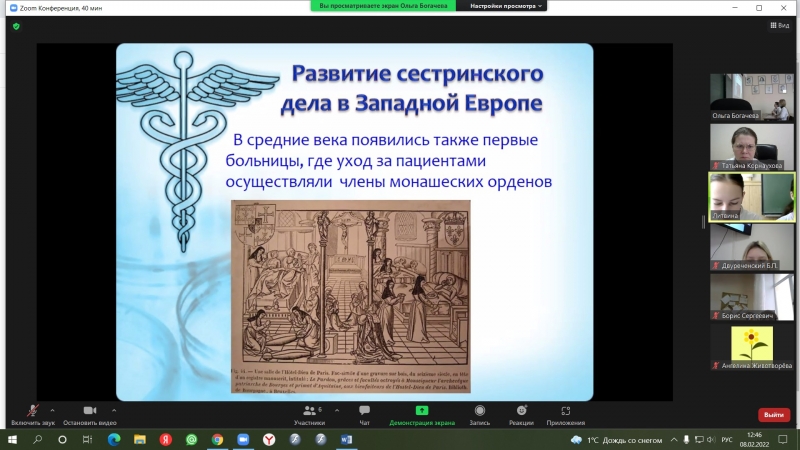
Task: Open Microsoft Word from taskbar
Action: pos(346,439)
